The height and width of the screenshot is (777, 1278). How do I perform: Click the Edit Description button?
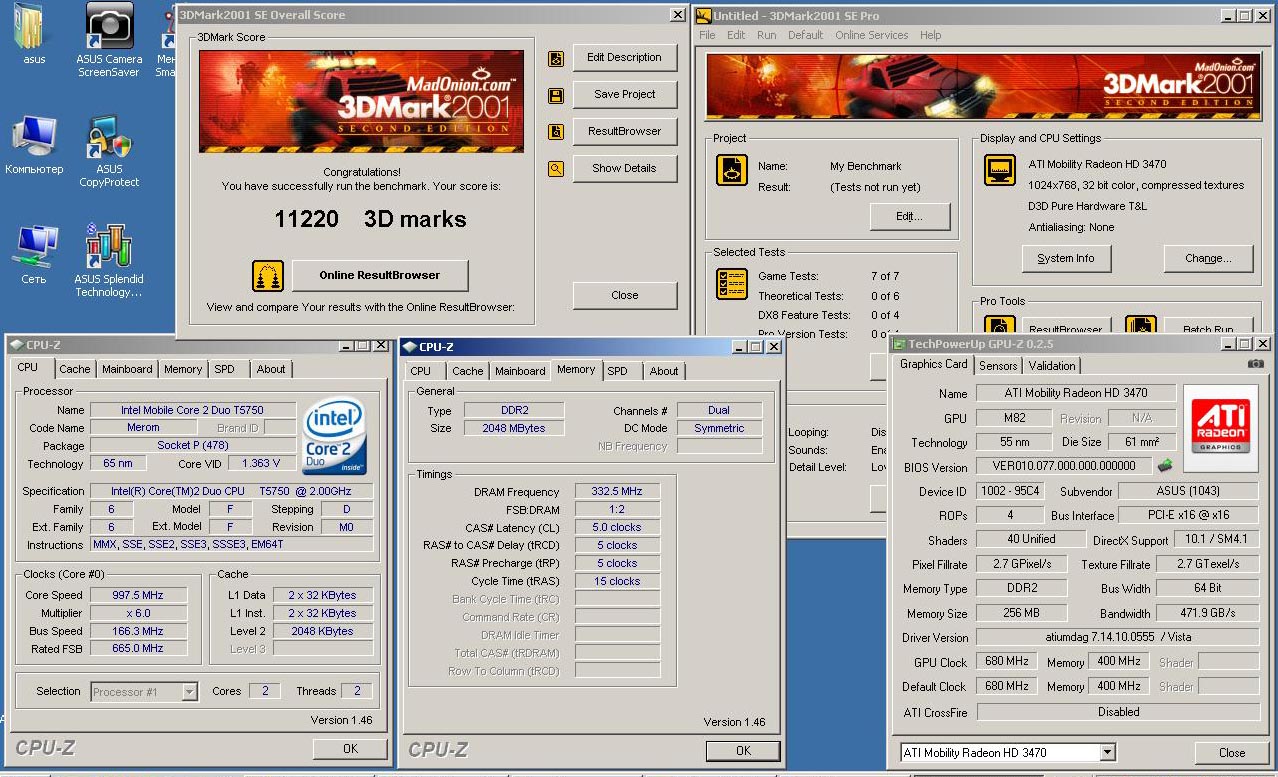coord(624,58)
